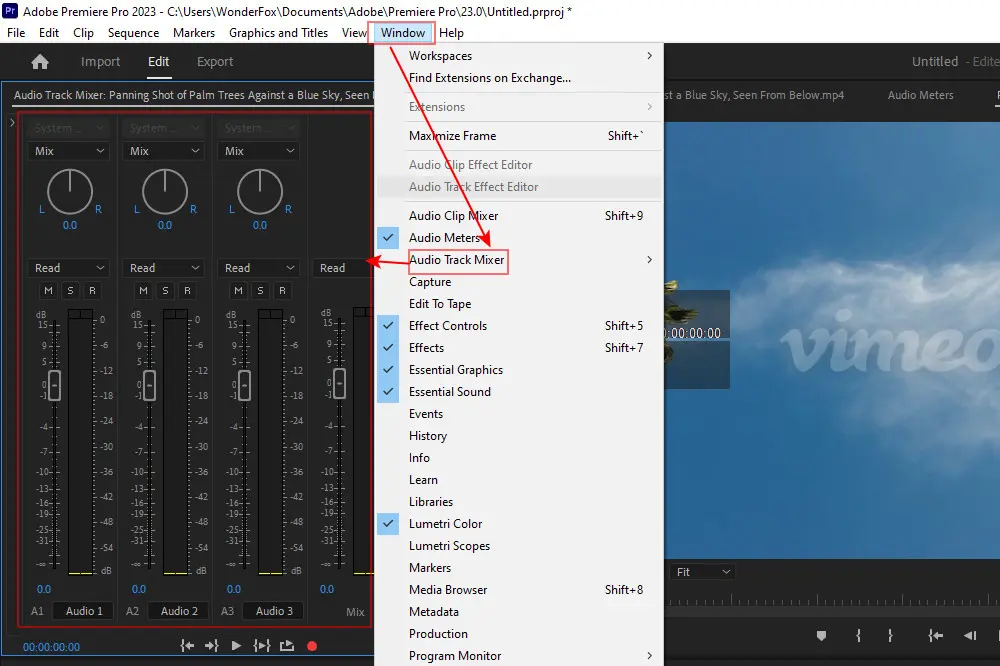Open the Help menu

point(452,33)
